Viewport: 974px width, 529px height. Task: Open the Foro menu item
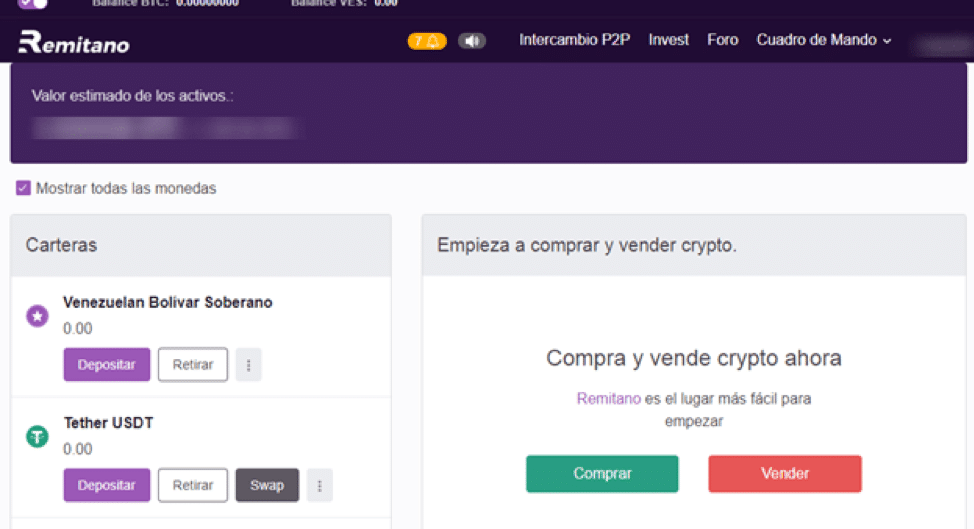722,40
